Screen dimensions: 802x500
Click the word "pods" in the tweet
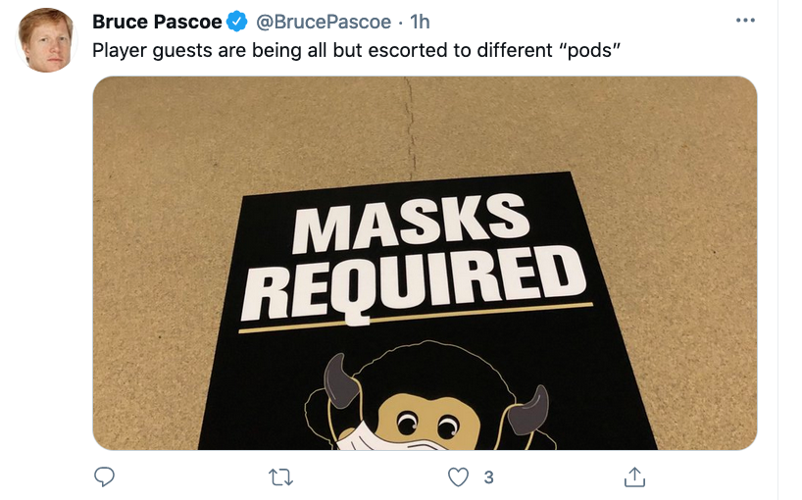click(590, 51)
